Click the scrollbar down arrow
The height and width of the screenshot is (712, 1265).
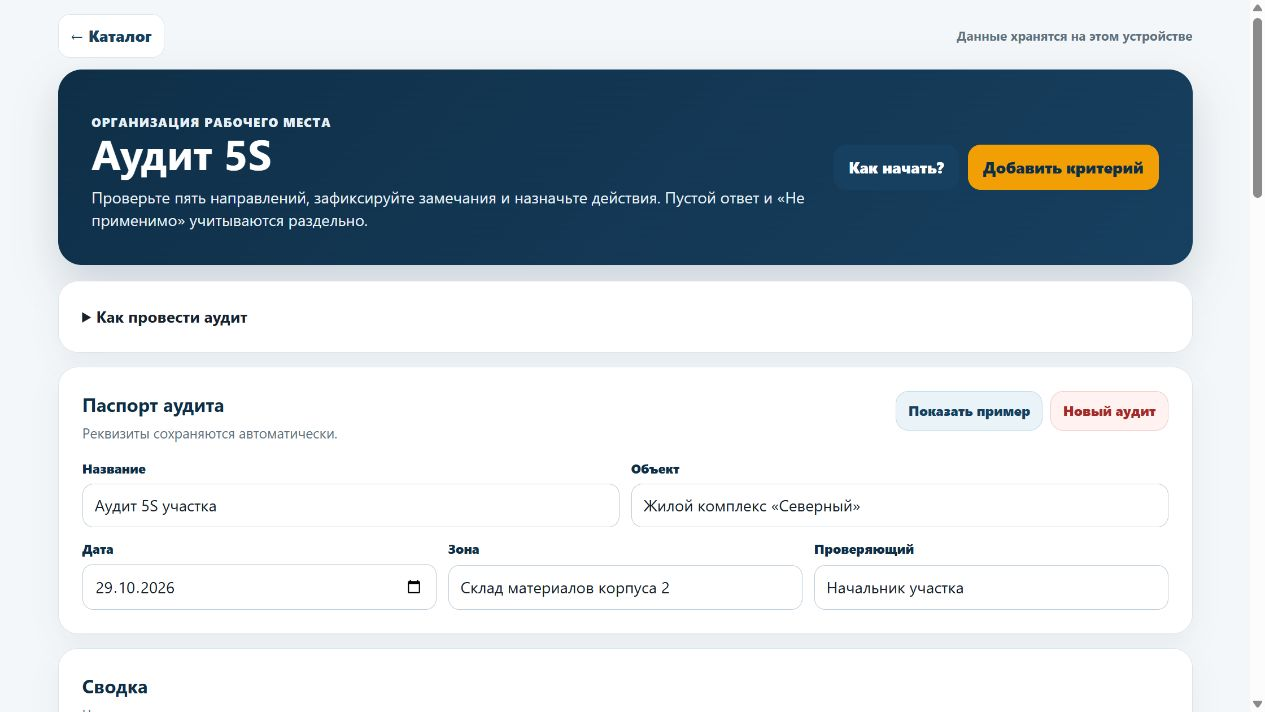pos(1257,704)
